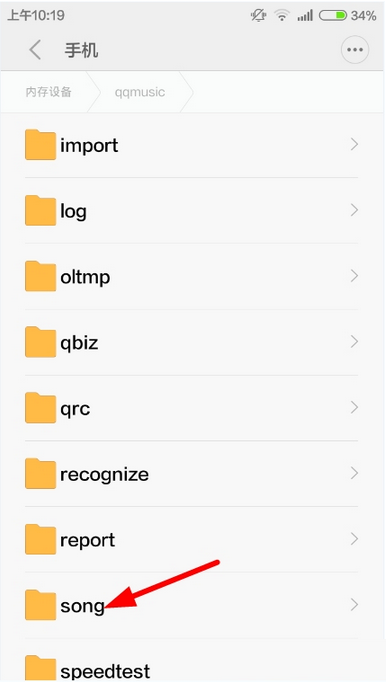
Task: Open the speedtest folder
Action: tap(192, 669)
